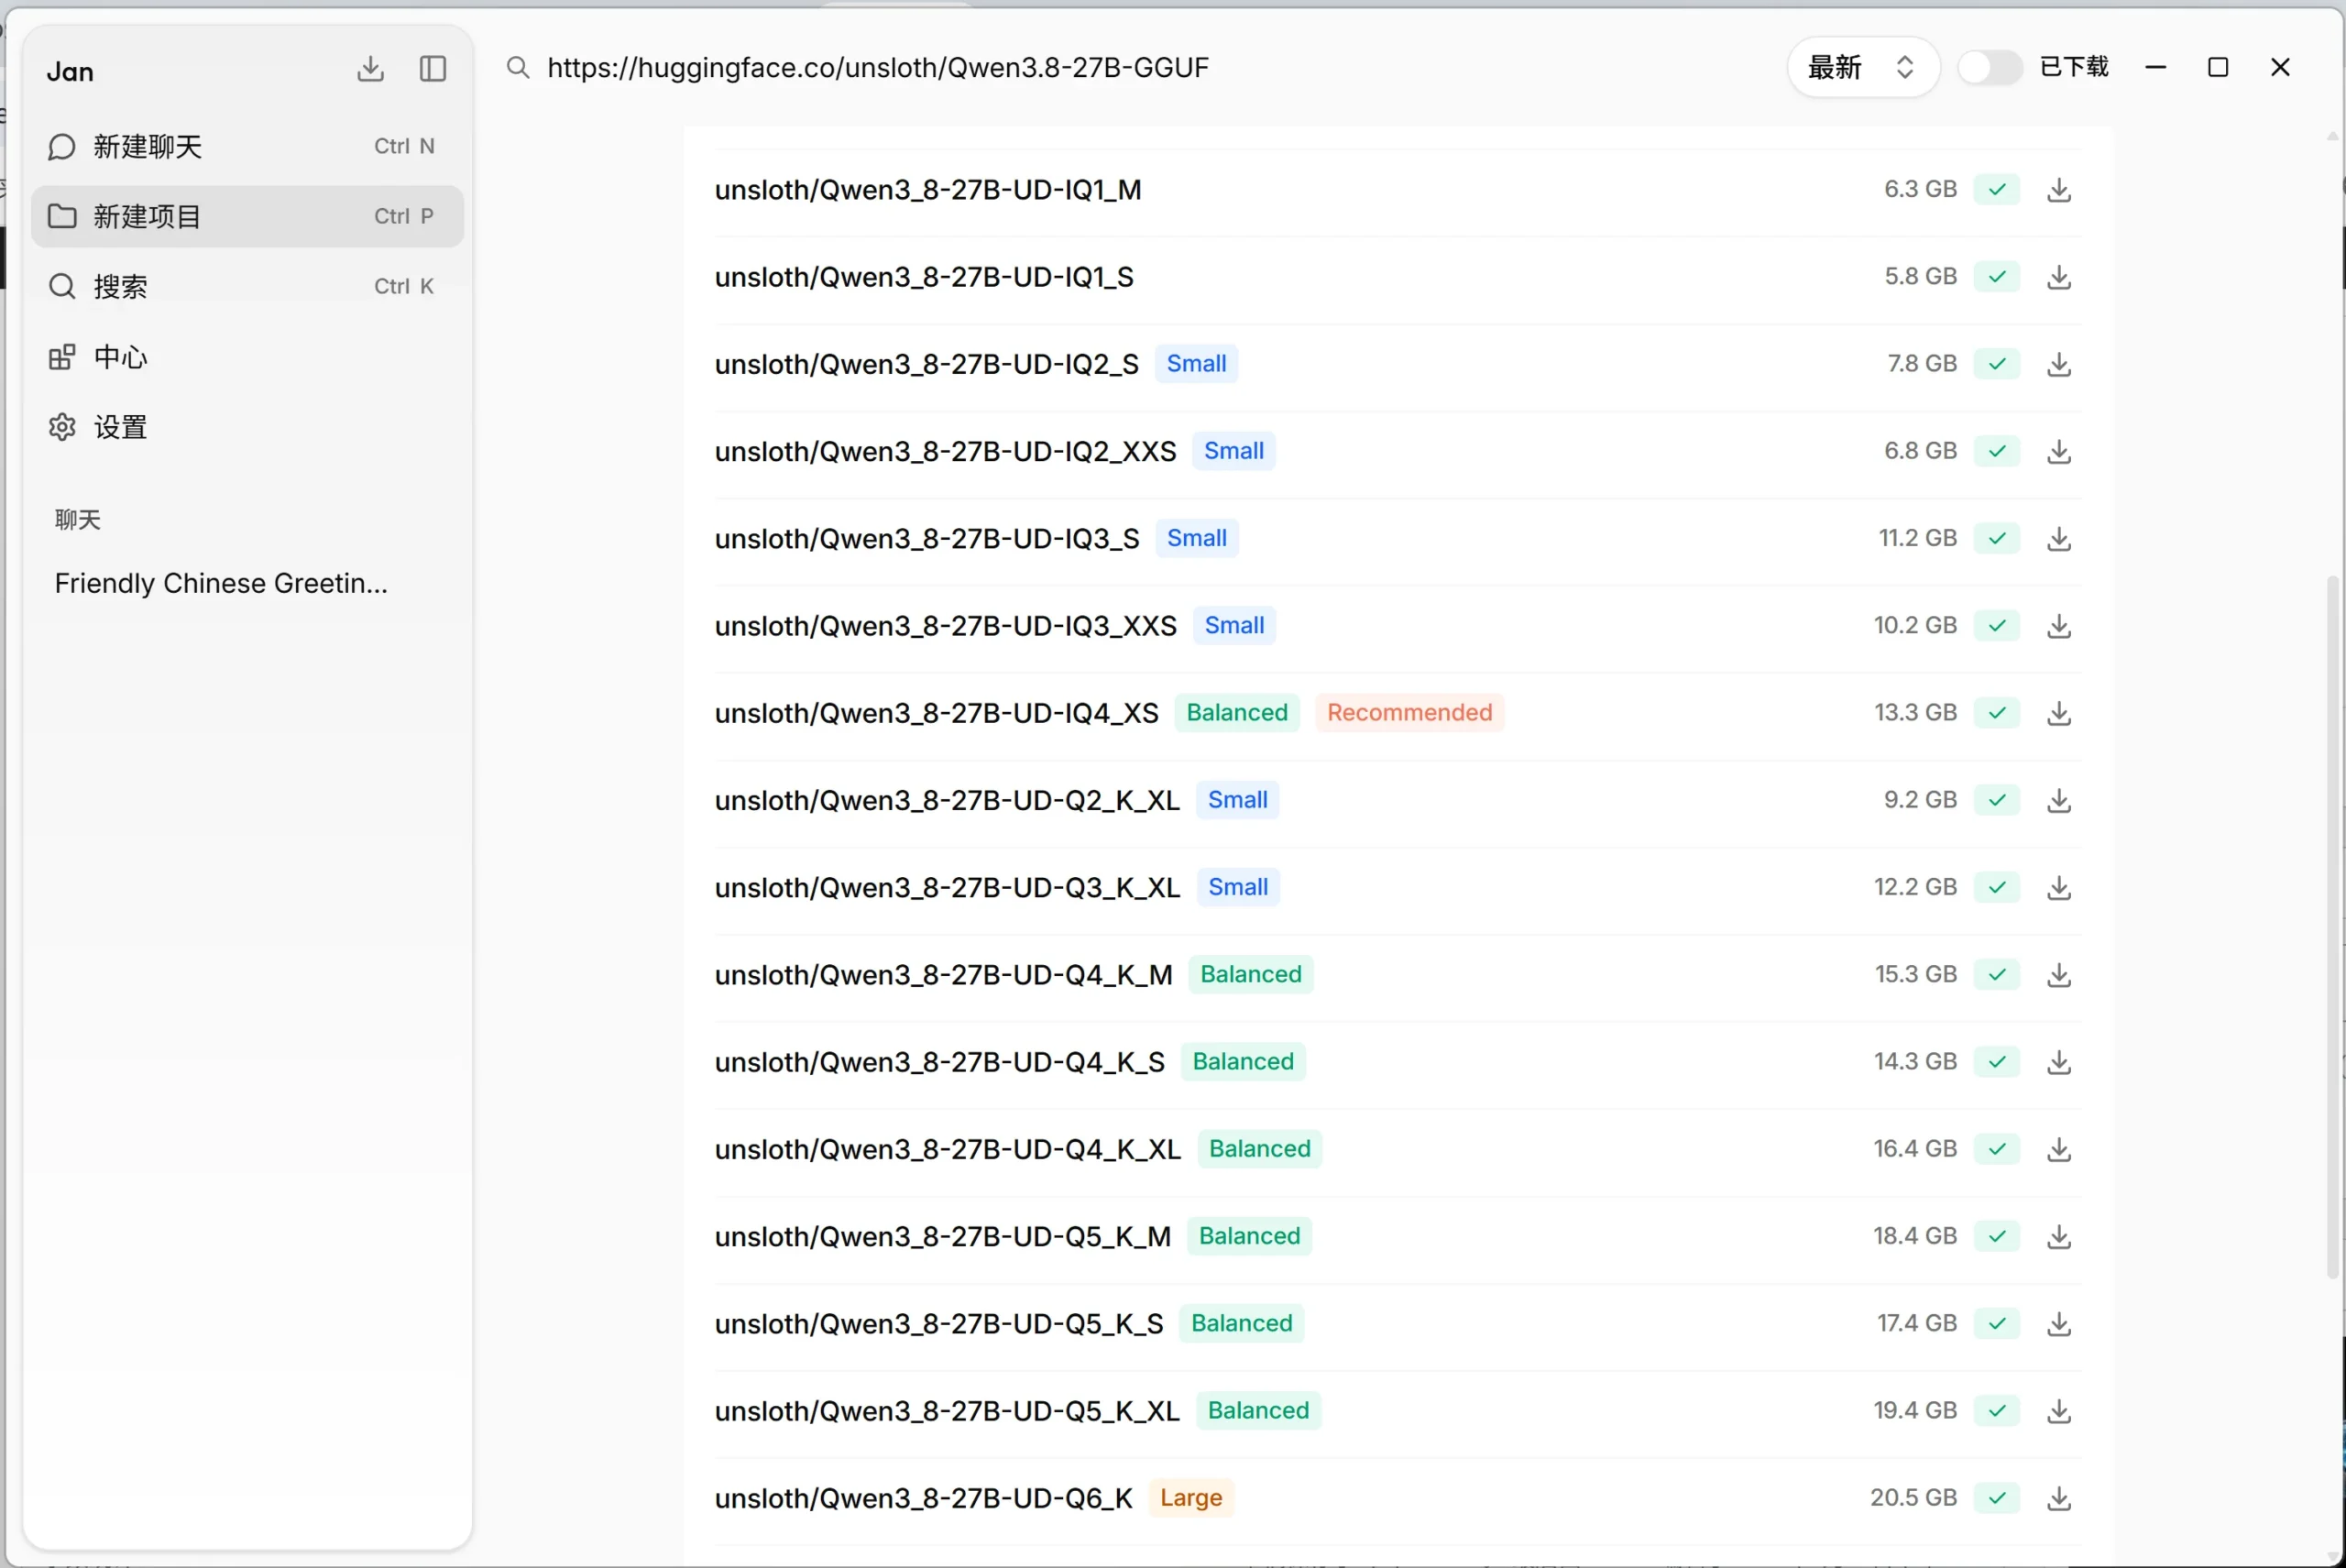Click the 11.2 GB size value

pos(1917,538)
